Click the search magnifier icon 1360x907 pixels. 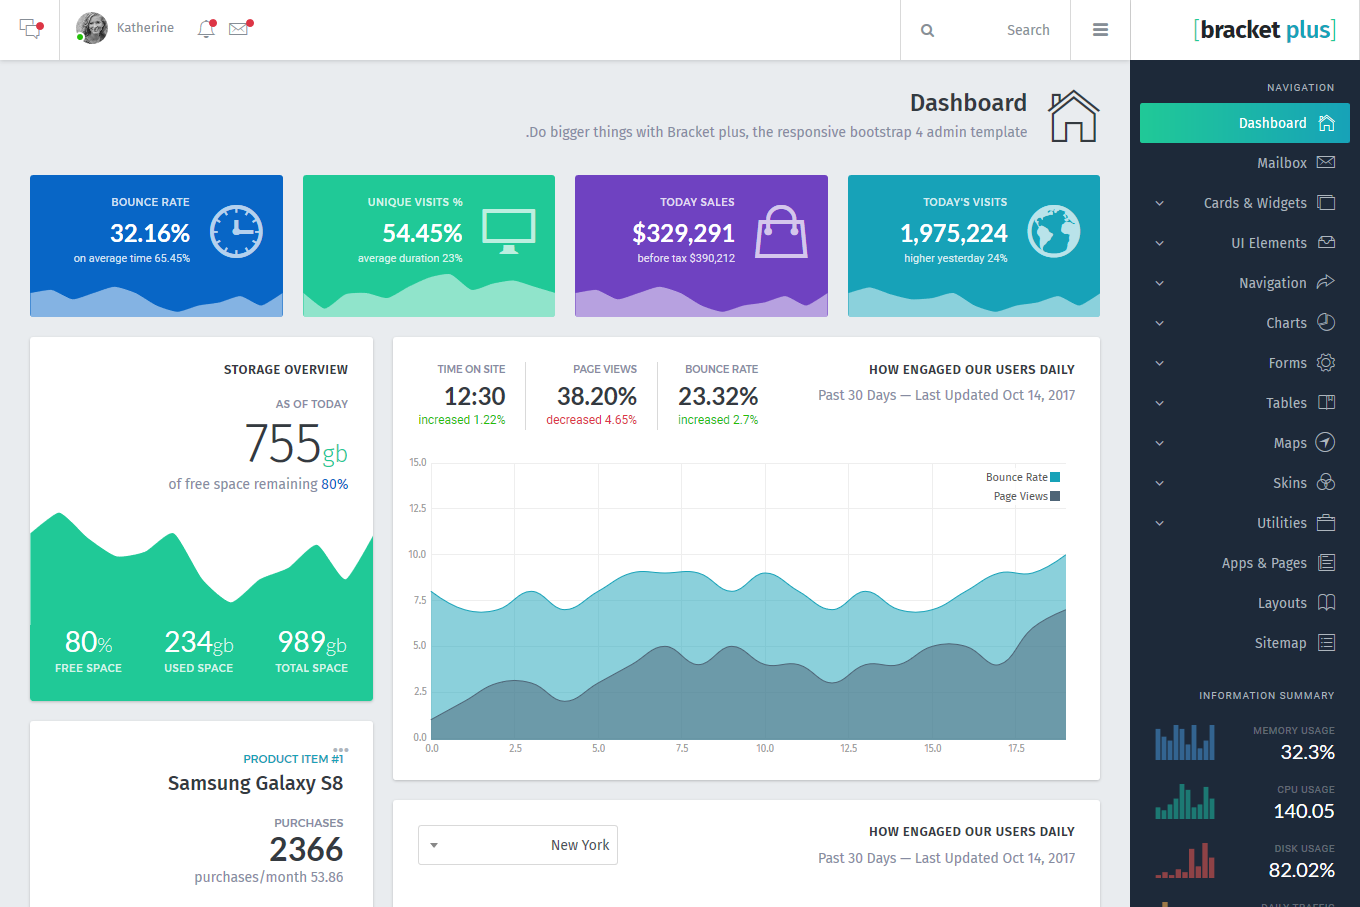[927, 31]
